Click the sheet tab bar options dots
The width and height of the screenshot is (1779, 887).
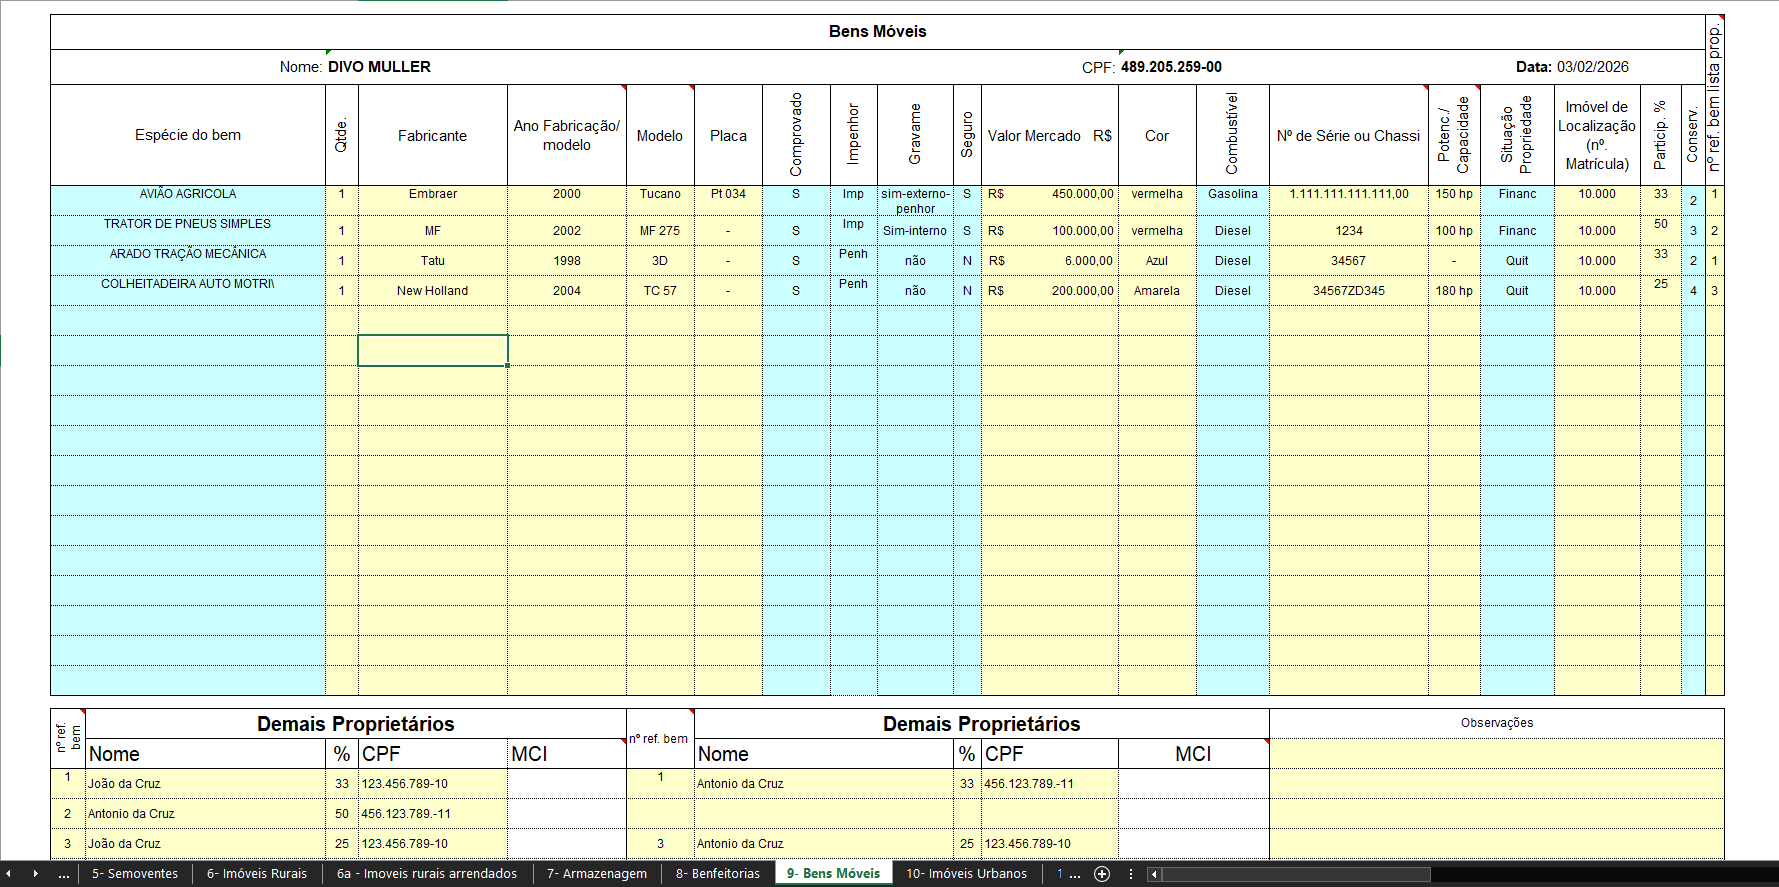pos(1131,874)
